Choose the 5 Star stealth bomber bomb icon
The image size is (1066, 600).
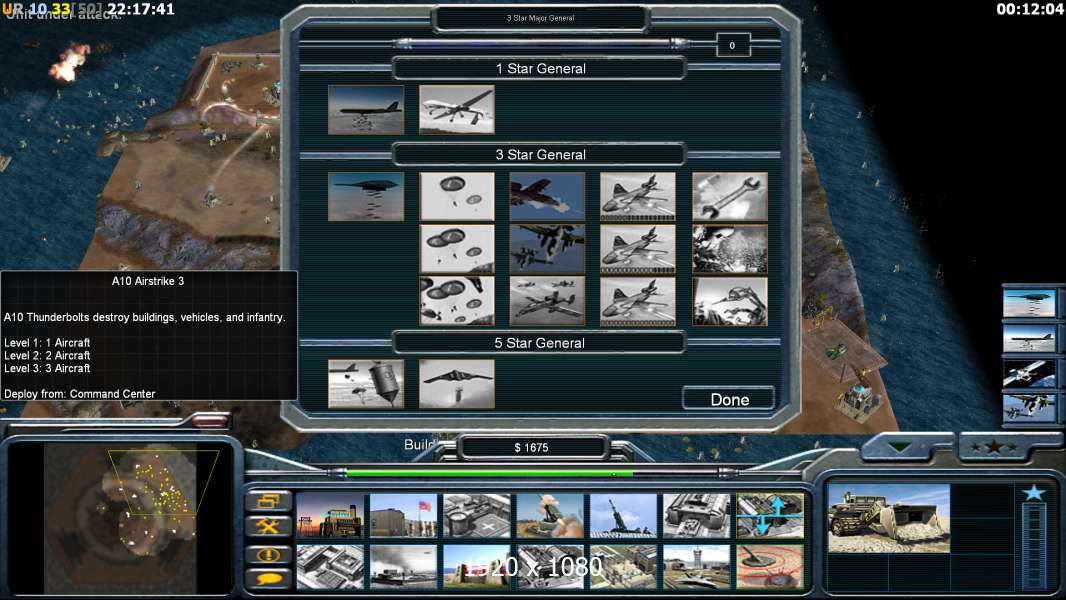point(457,384)
